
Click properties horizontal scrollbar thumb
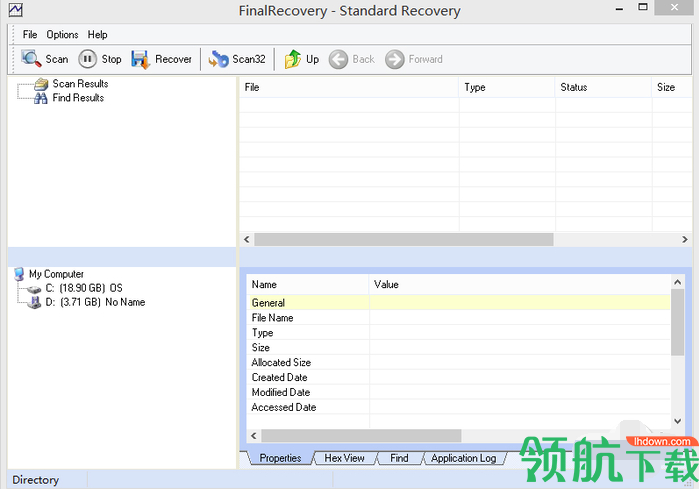click(361, 436)
